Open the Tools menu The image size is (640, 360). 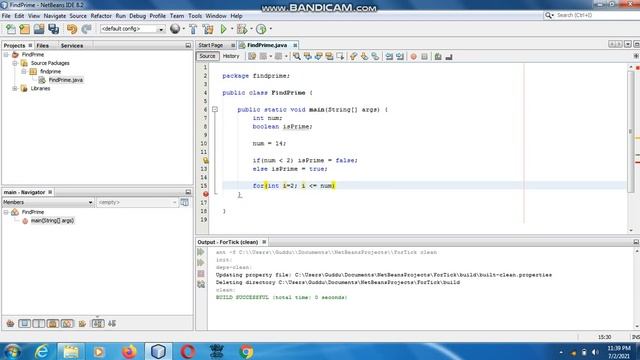pos(195,16)
